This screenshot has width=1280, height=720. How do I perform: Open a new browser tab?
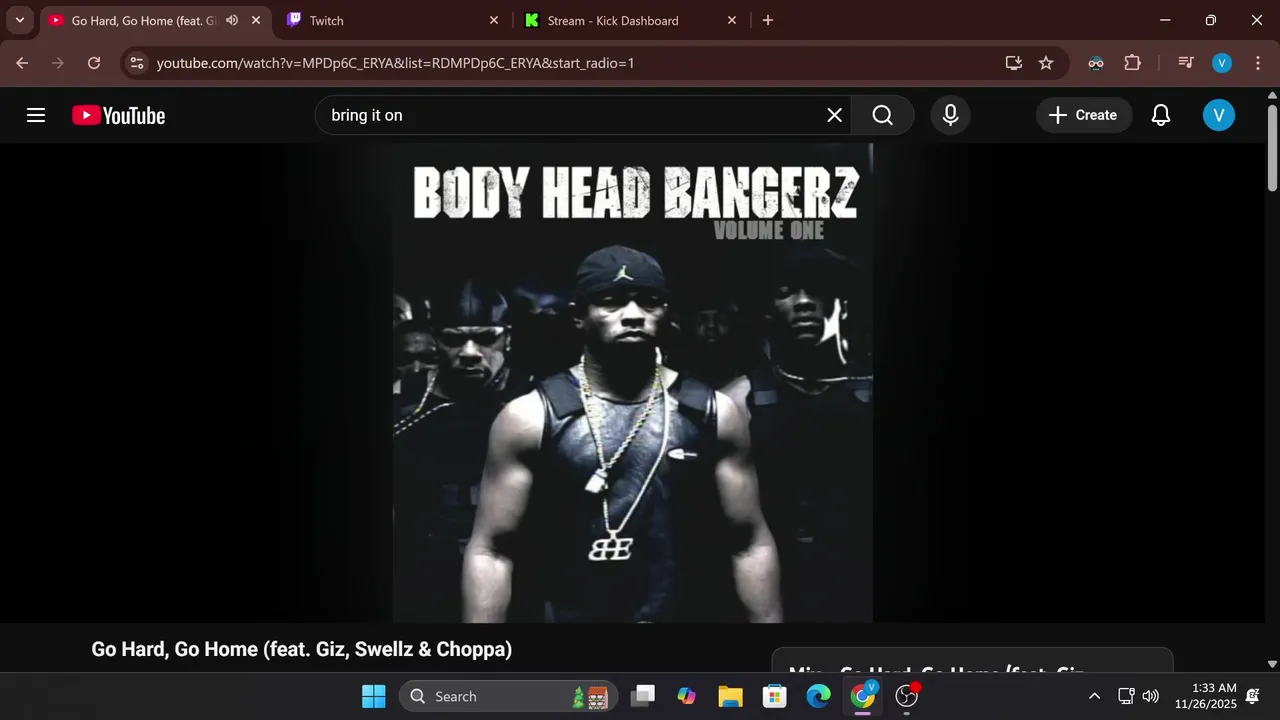point(767,20)
